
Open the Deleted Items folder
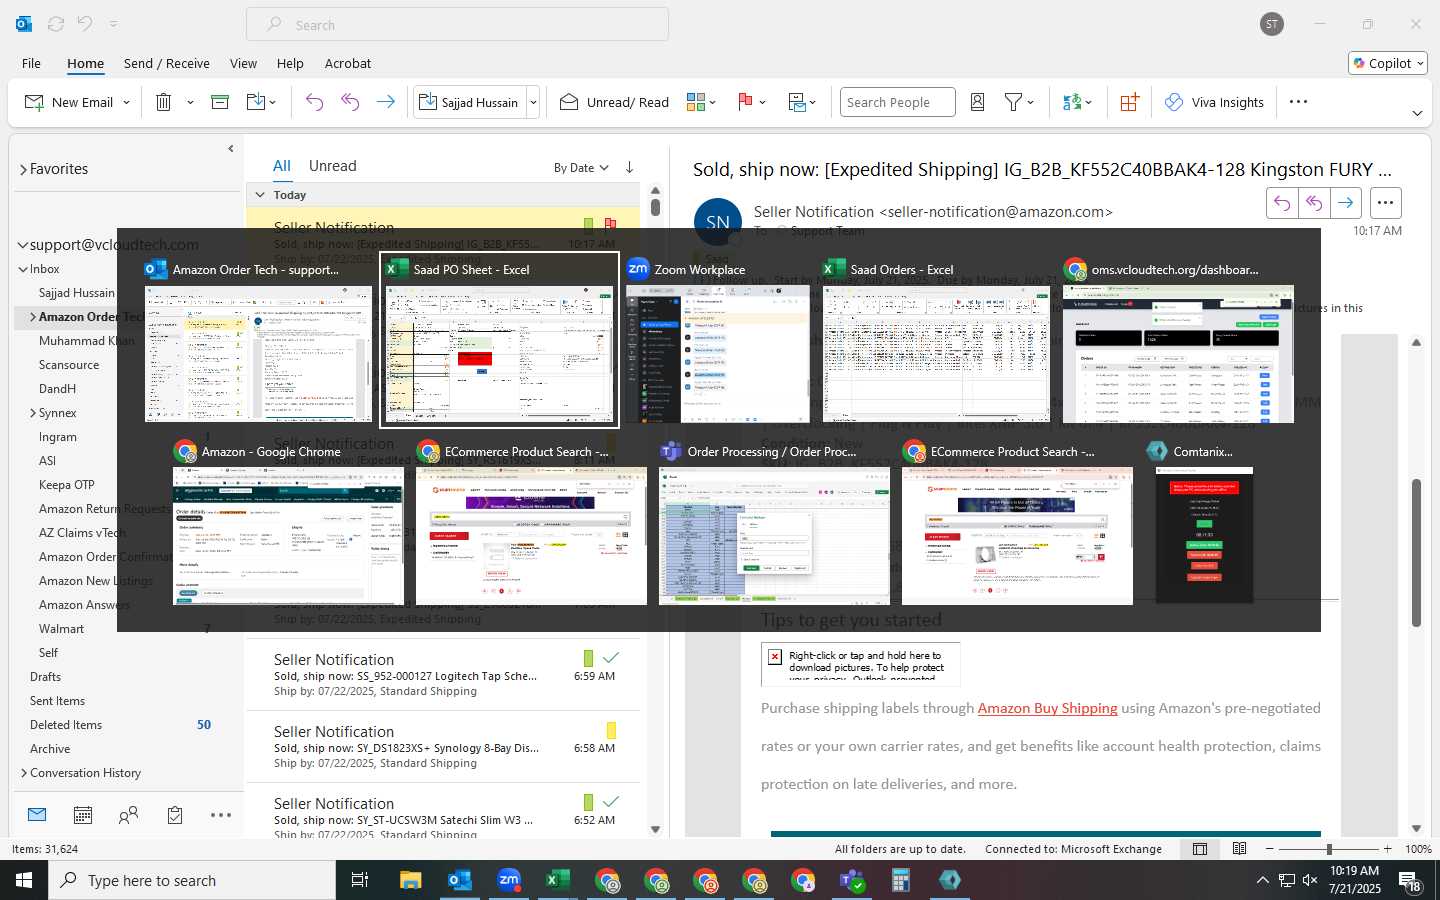66,725
